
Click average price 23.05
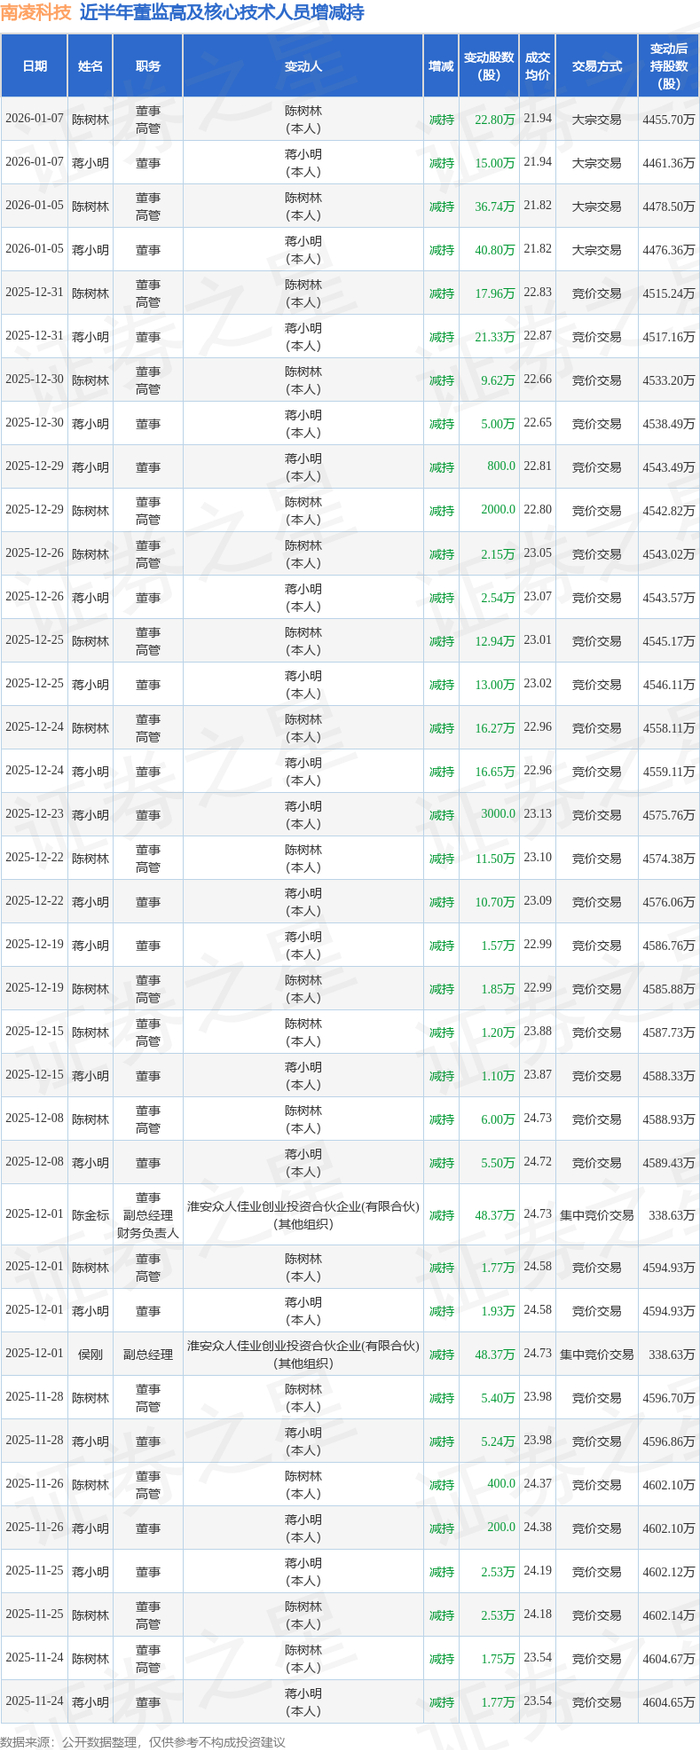pyautogui.click(x=538, y=553)
